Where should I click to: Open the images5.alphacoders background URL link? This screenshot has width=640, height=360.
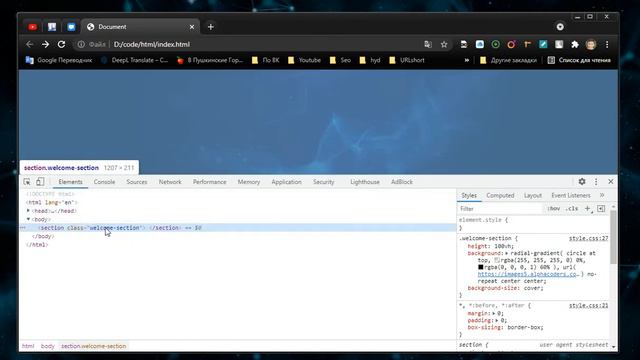pos(528,274)
